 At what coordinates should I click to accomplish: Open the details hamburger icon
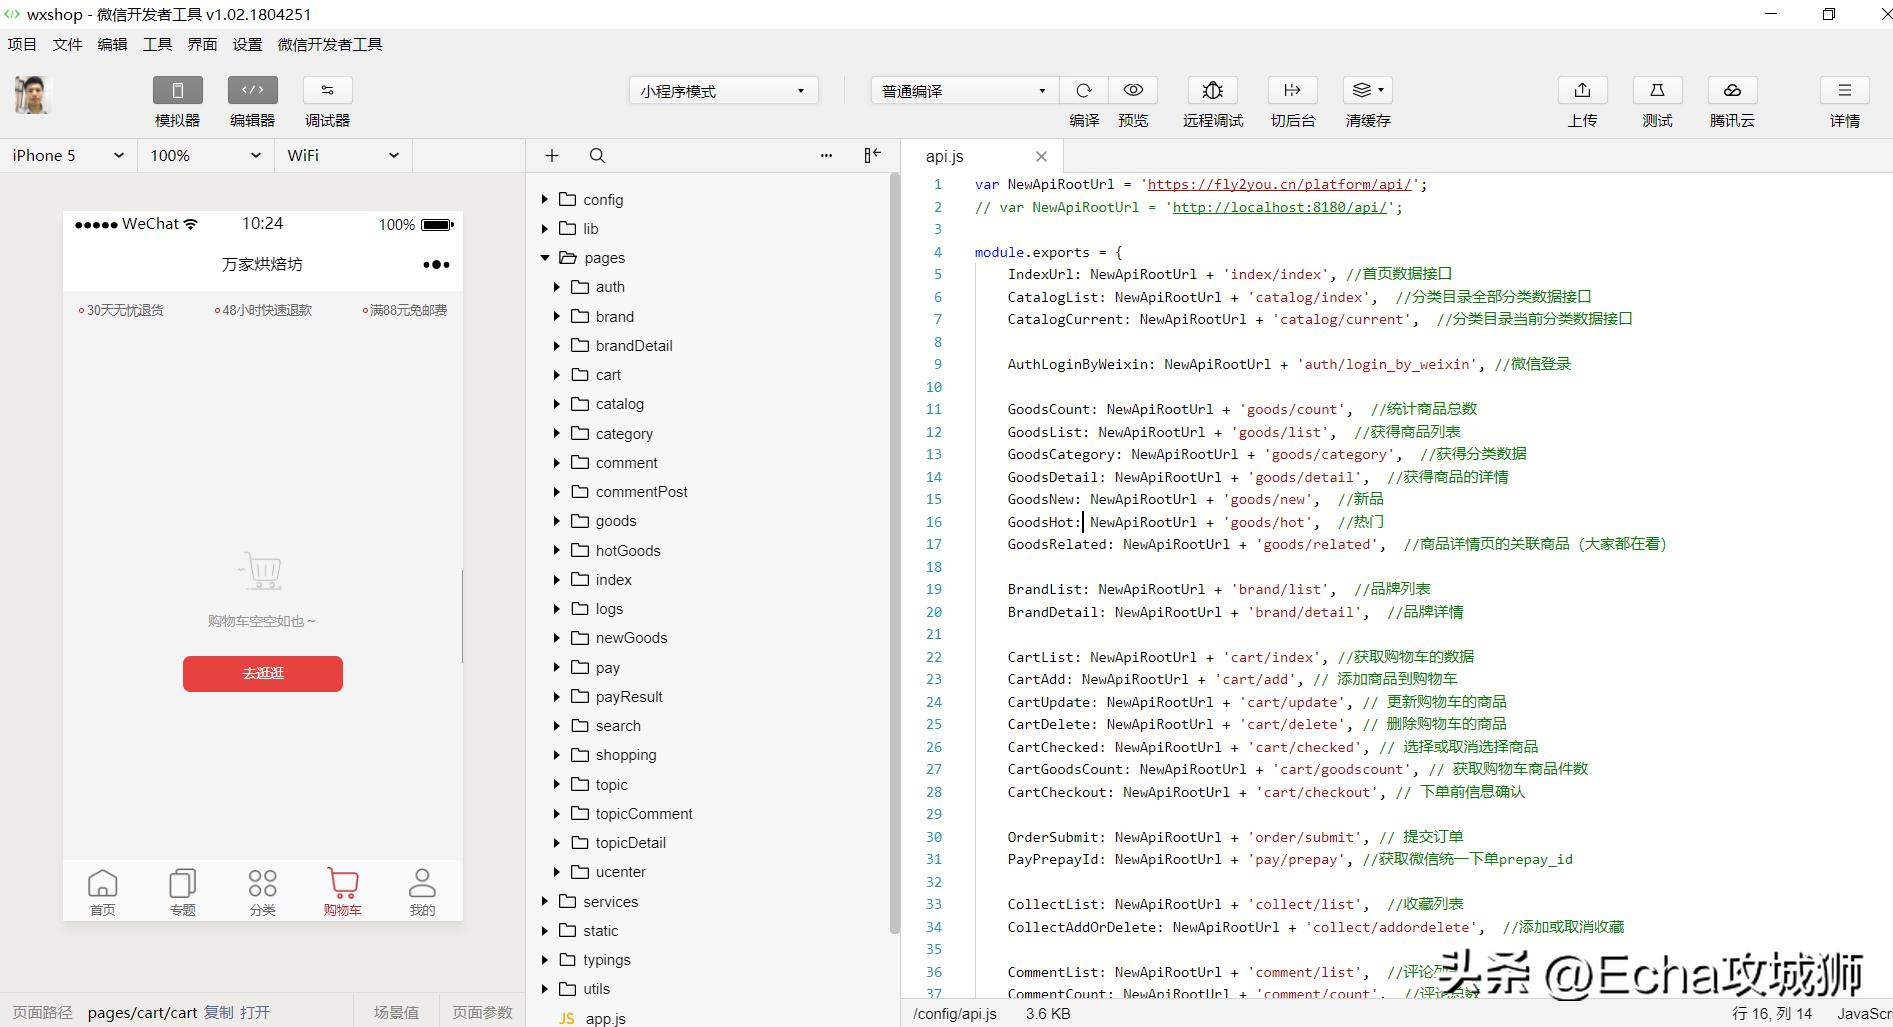1844,91
